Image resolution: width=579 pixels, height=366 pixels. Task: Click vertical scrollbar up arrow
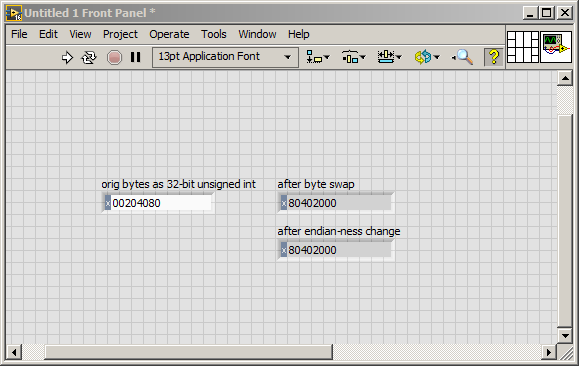[565, 78]
